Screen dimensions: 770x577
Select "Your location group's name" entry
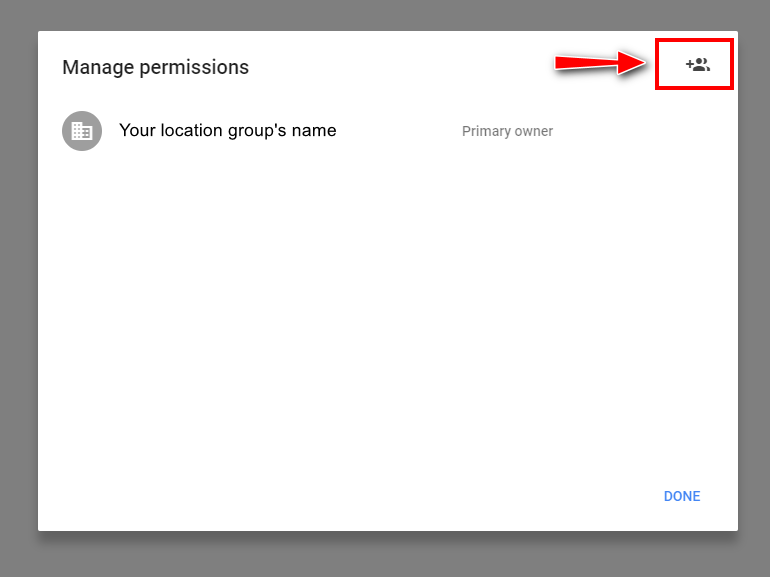(x=227, y=131)
